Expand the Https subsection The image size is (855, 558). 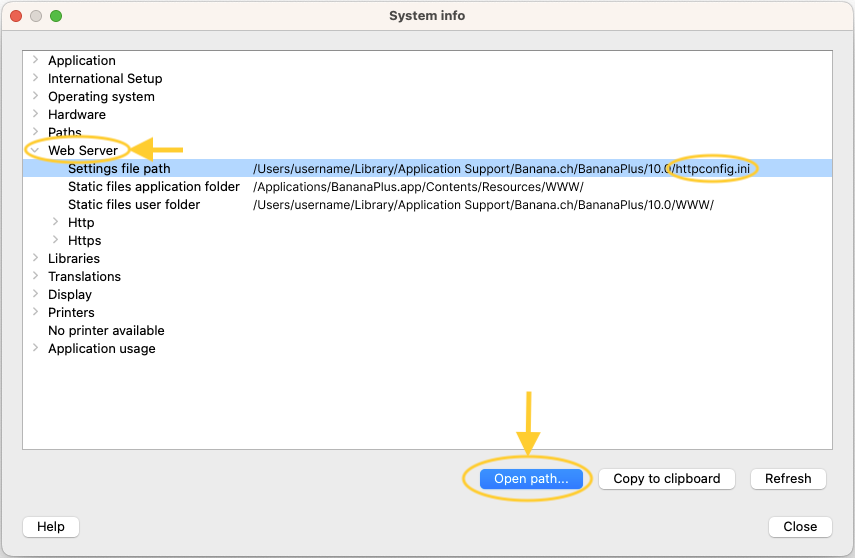[56, 241]
